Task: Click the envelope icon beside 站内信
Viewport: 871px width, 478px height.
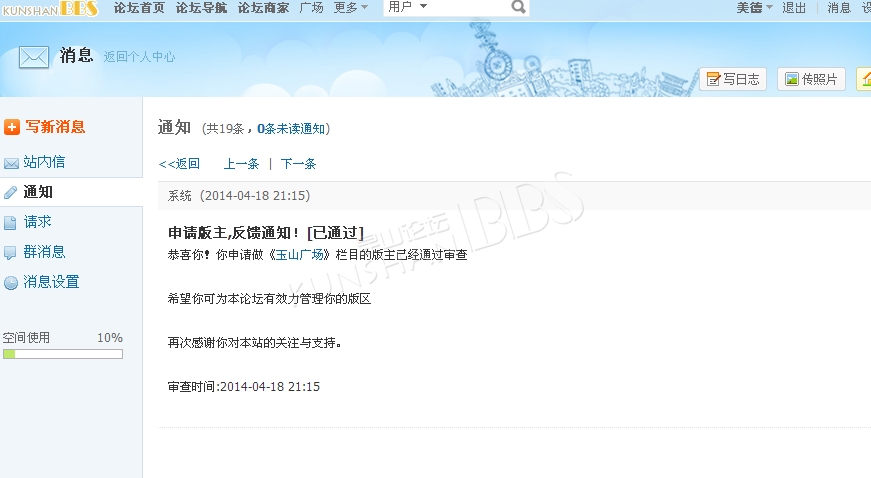Action: (x=11, y=163)
